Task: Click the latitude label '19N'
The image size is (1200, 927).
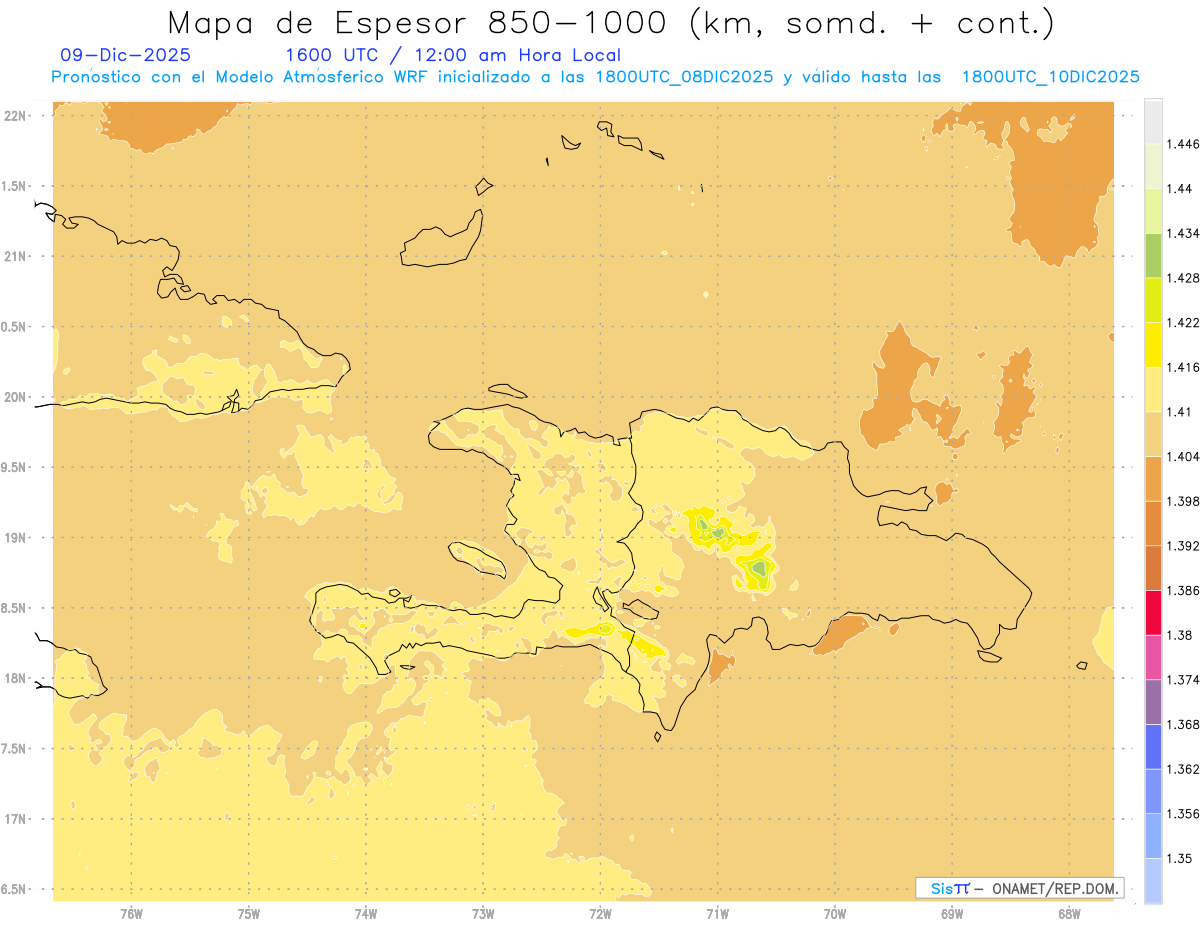Action: click(x=16, y=538)
